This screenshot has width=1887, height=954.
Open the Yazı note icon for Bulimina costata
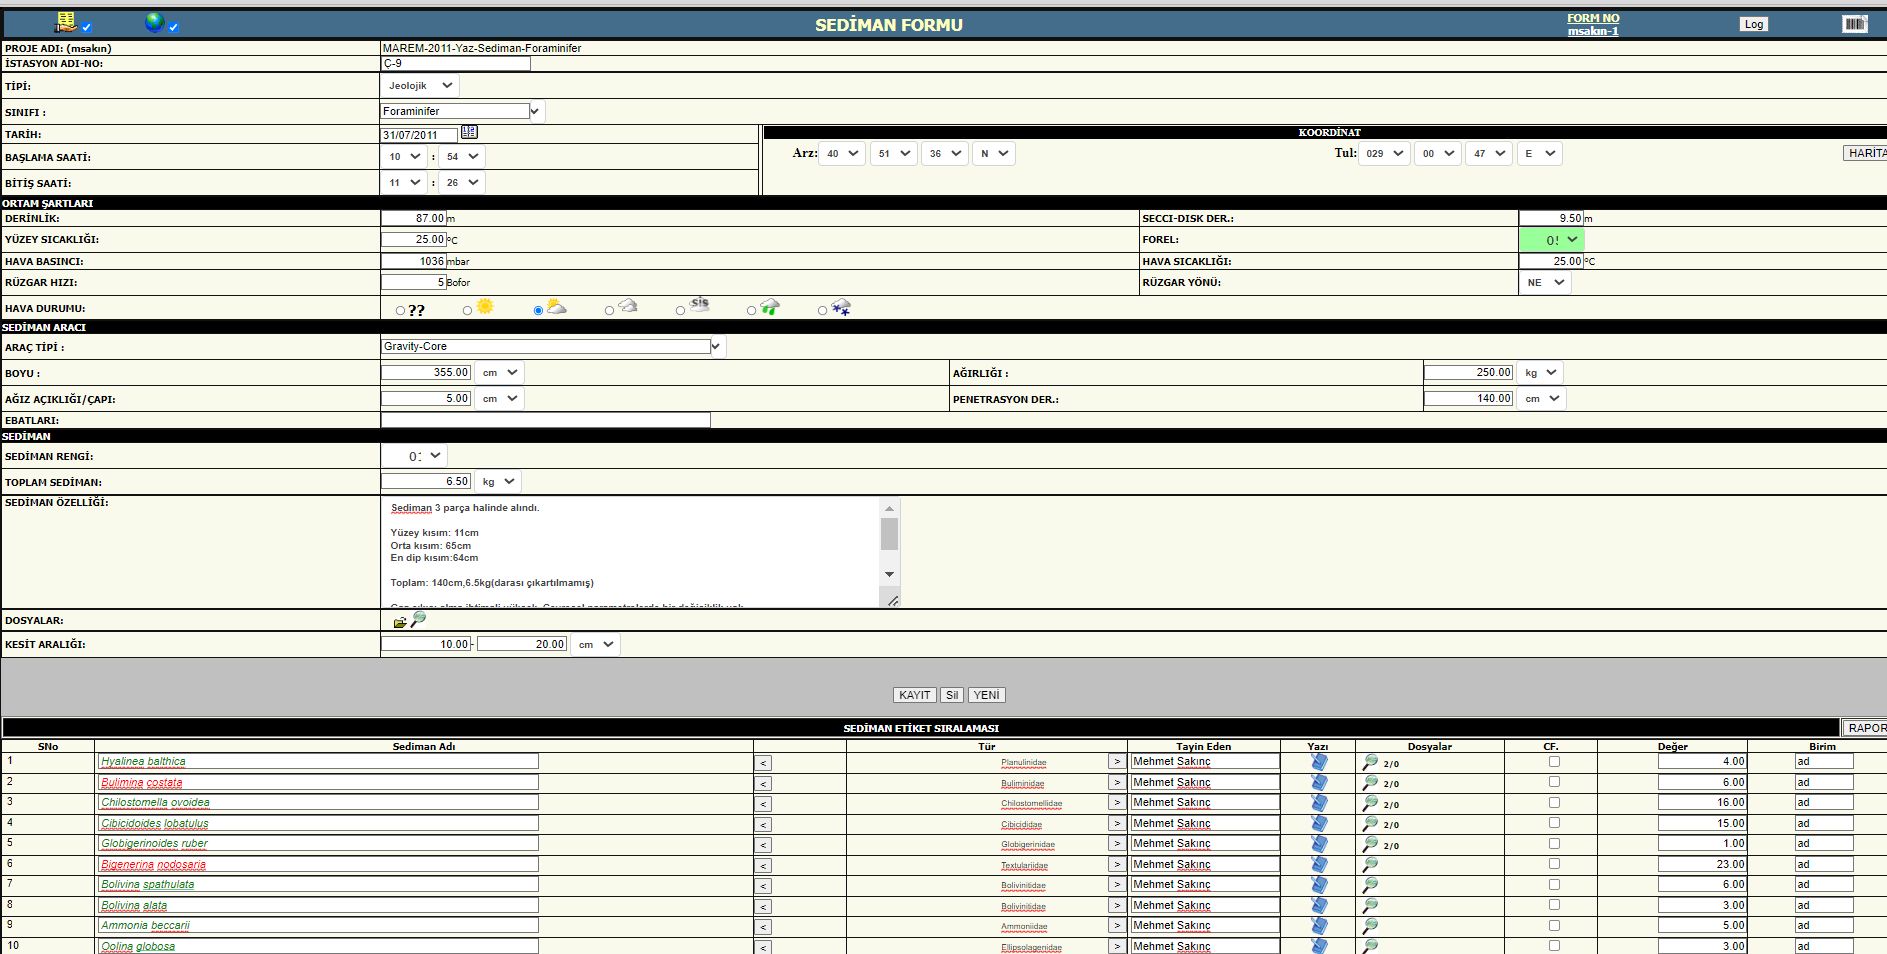(1319, 783)
